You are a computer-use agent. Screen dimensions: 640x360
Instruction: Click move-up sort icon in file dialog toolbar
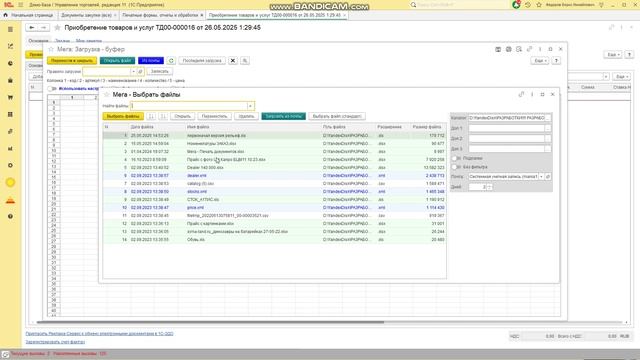[x=151, y=116]
